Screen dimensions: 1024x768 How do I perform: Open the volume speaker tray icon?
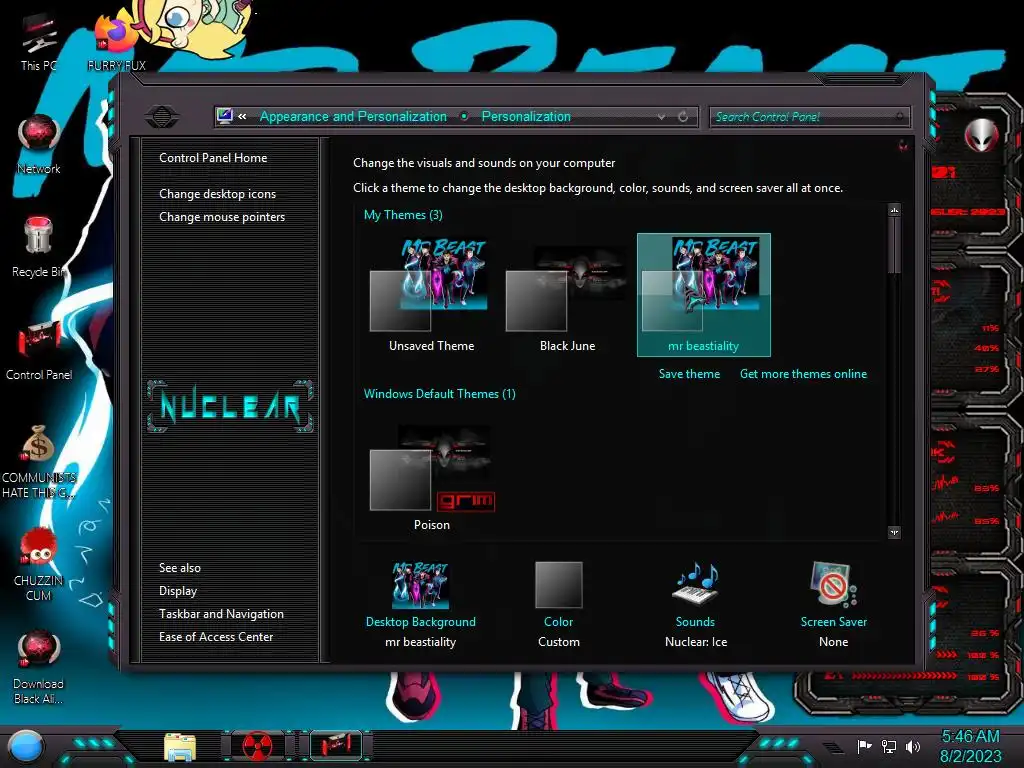point(913,746)
